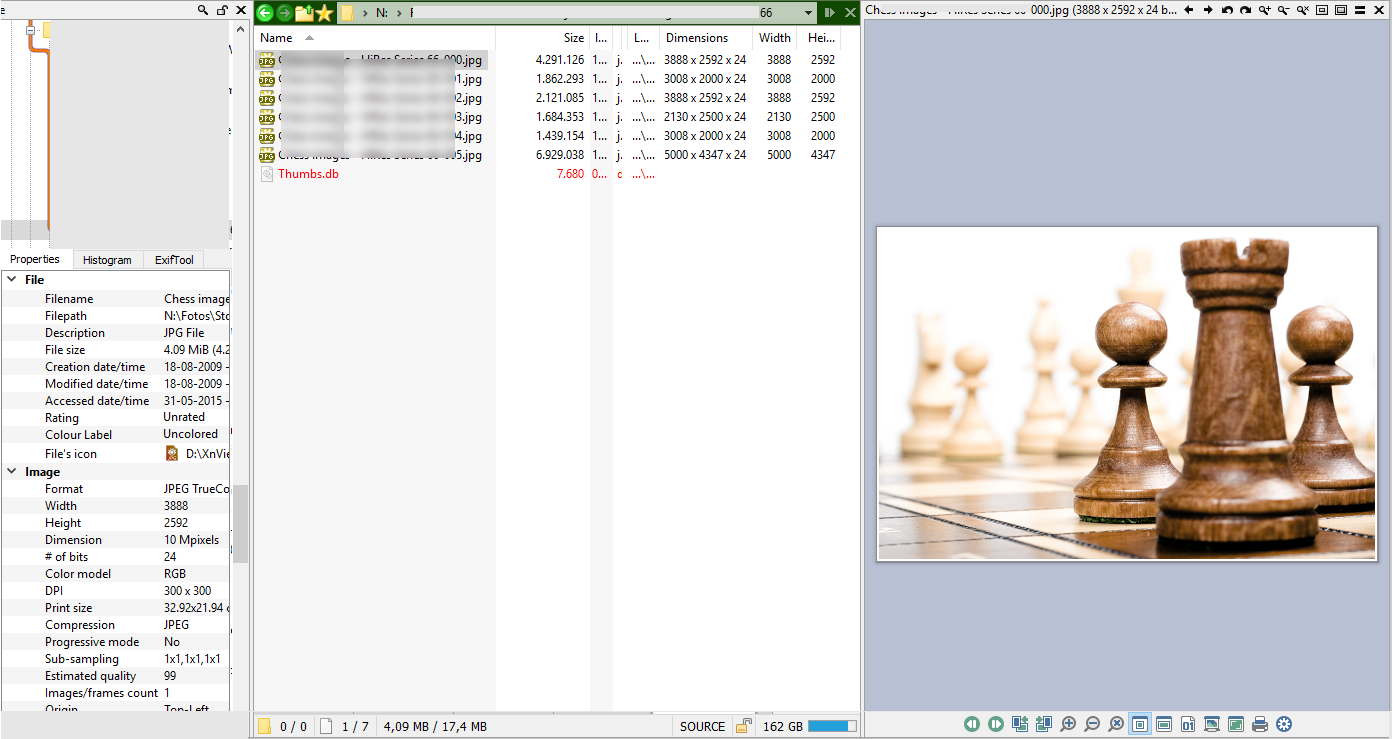This screenshot has height=739, width=1392.
Task: Open the preview panel menu
Action: pos(1360,10)
